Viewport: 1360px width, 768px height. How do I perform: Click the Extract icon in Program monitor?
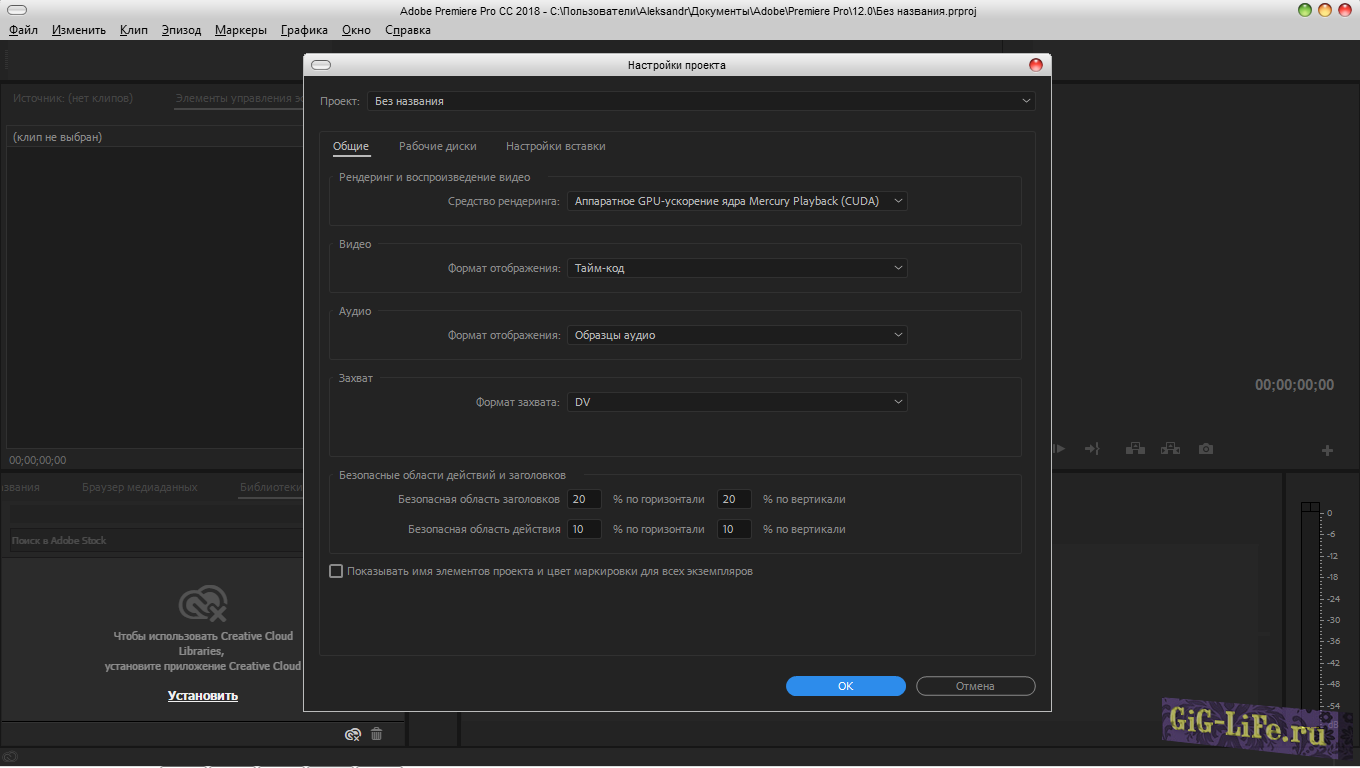(1170, 449)
